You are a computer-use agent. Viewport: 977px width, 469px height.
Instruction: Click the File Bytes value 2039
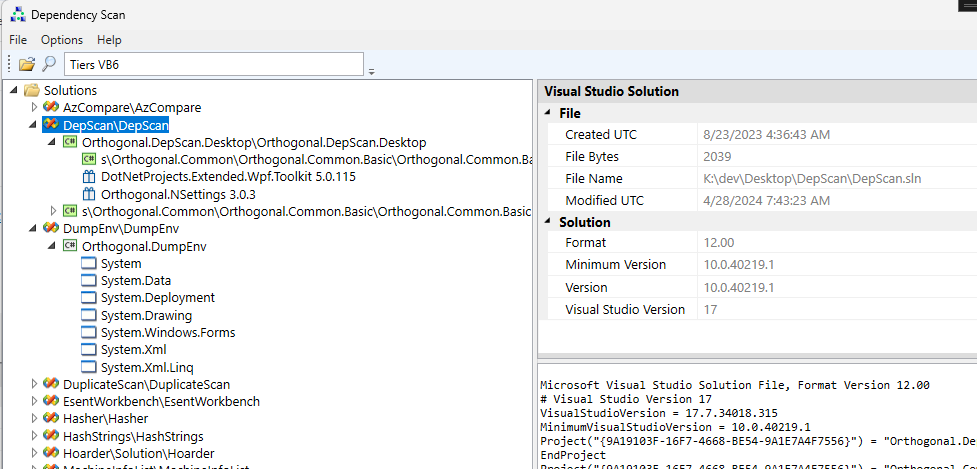717,156
